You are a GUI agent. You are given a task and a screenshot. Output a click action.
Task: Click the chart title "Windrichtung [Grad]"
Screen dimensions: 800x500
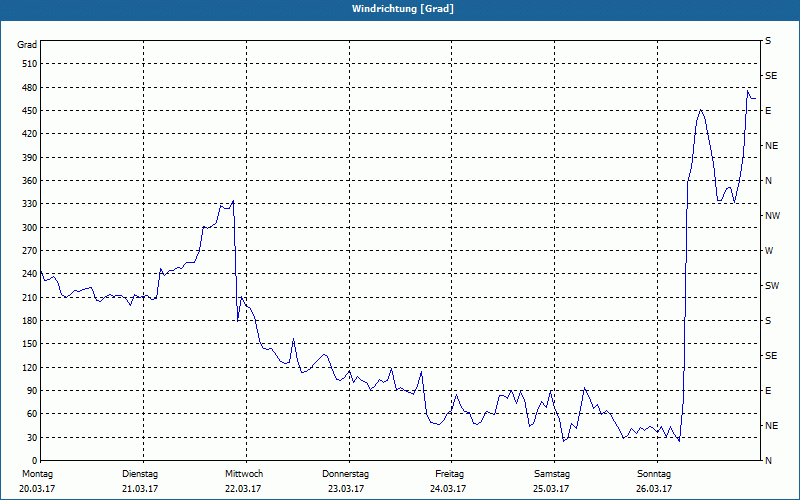pos(403,9)
